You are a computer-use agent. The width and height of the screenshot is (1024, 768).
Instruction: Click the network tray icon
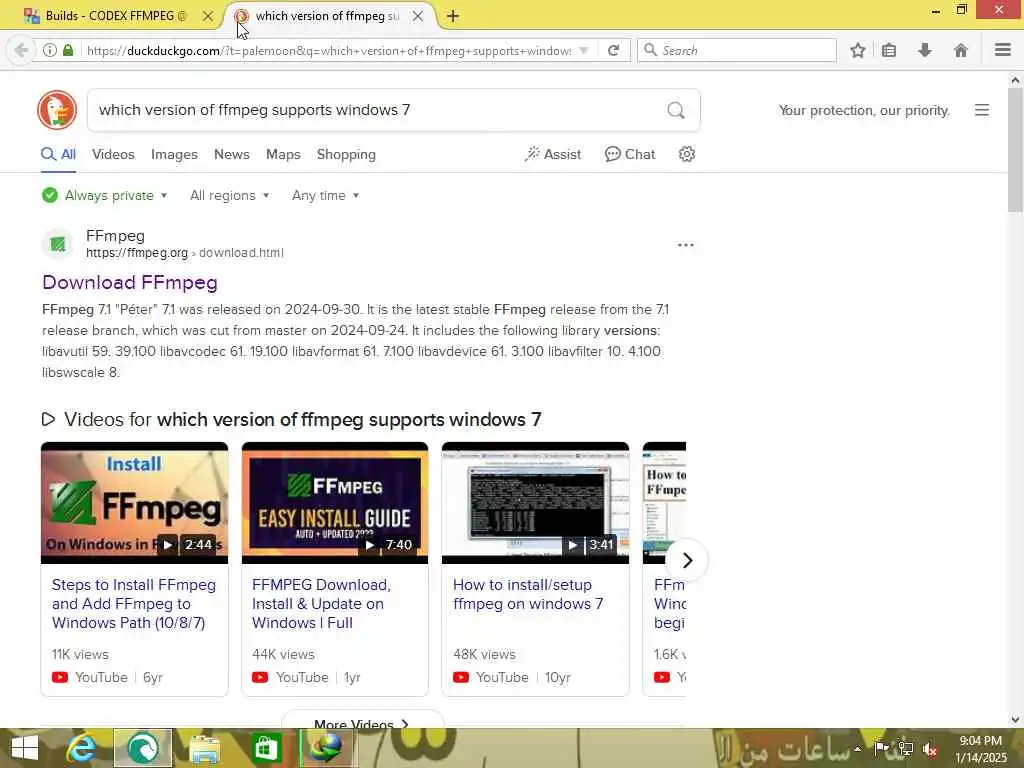tap(906, 749)
